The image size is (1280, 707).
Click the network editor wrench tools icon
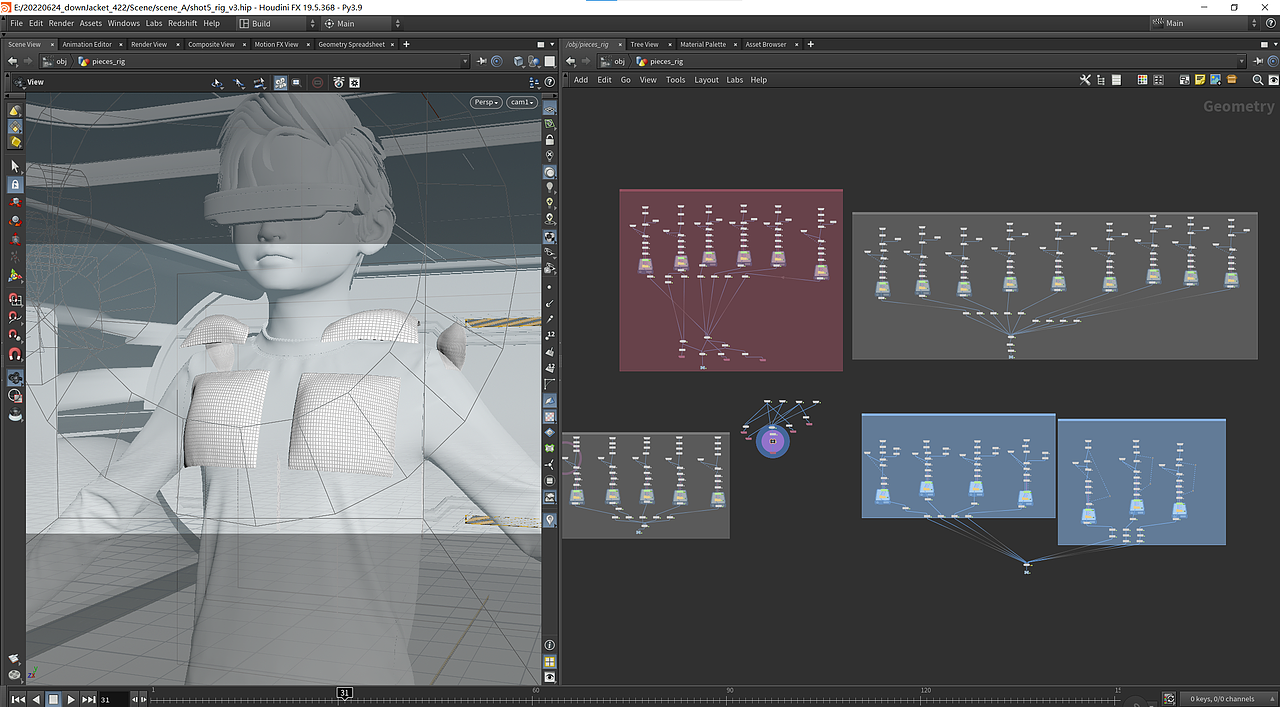1085,80
